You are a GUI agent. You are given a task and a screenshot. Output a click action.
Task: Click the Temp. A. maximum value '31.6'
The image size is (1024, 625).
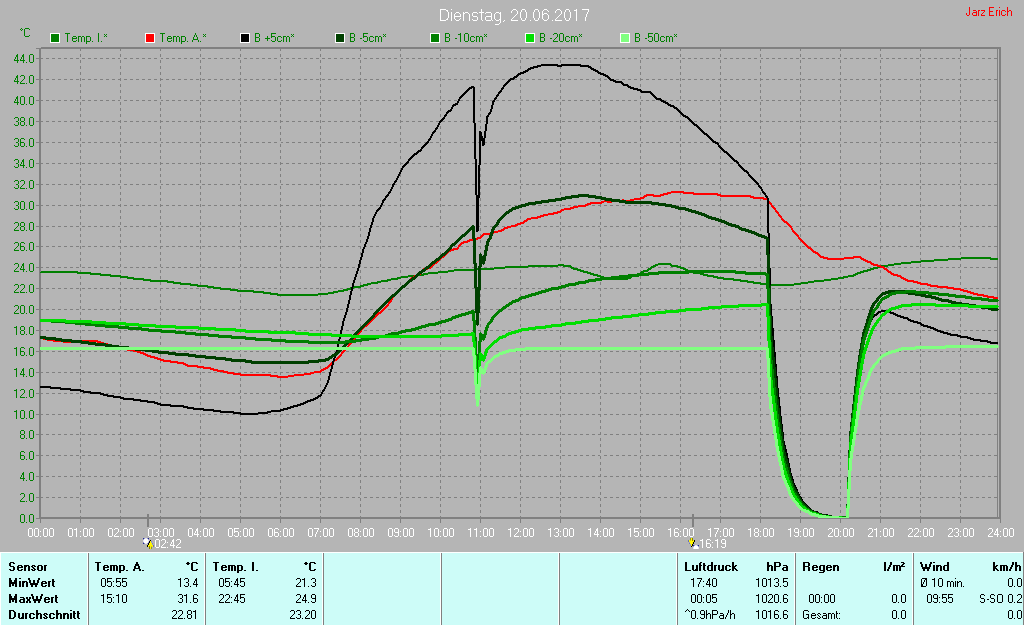click(x=188, y=598)
